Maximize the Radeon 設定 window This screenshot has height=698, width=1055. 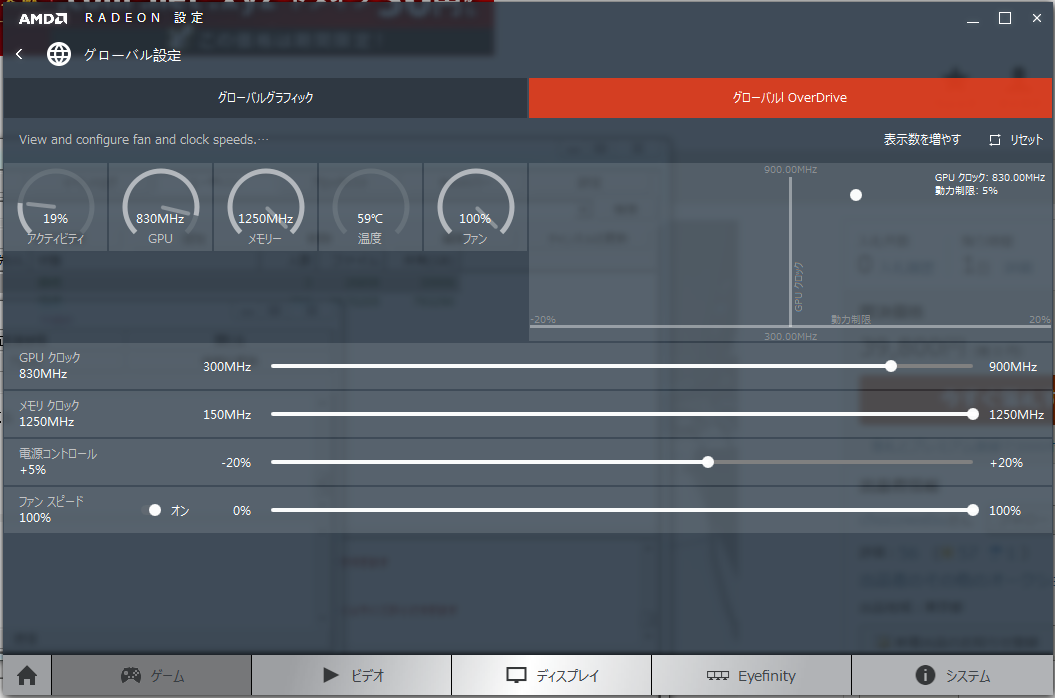pyautogui.click(x=1005, y=19)
